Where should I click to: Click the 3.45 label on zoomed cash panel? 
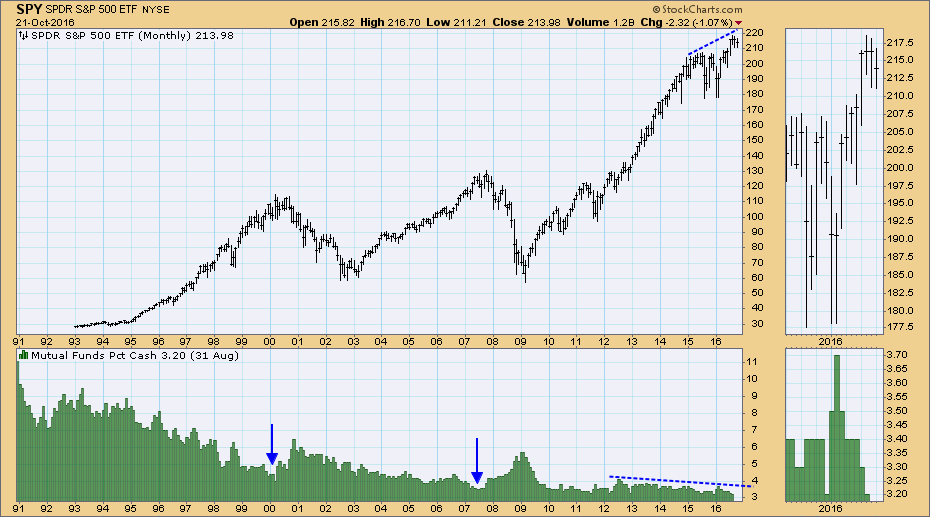(897, 425)
